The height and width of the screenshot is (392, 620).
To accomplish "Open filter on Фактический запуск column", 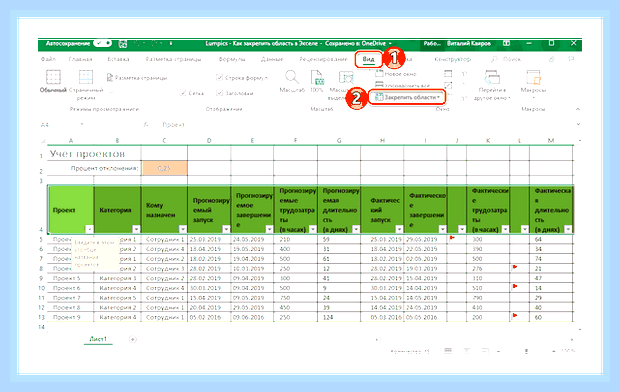I will pos(399,229).
